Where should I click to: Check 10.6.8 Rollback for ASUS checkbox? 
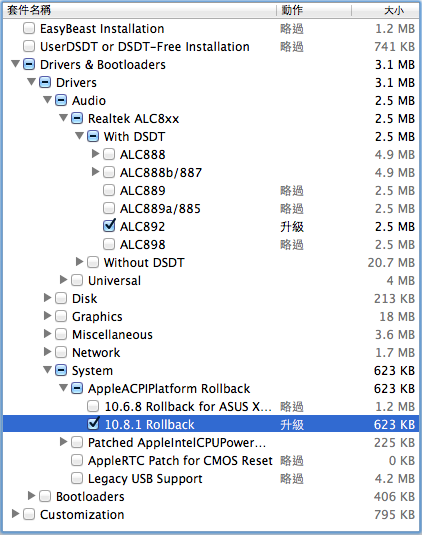pyautogui.click(x=93, y=406)
